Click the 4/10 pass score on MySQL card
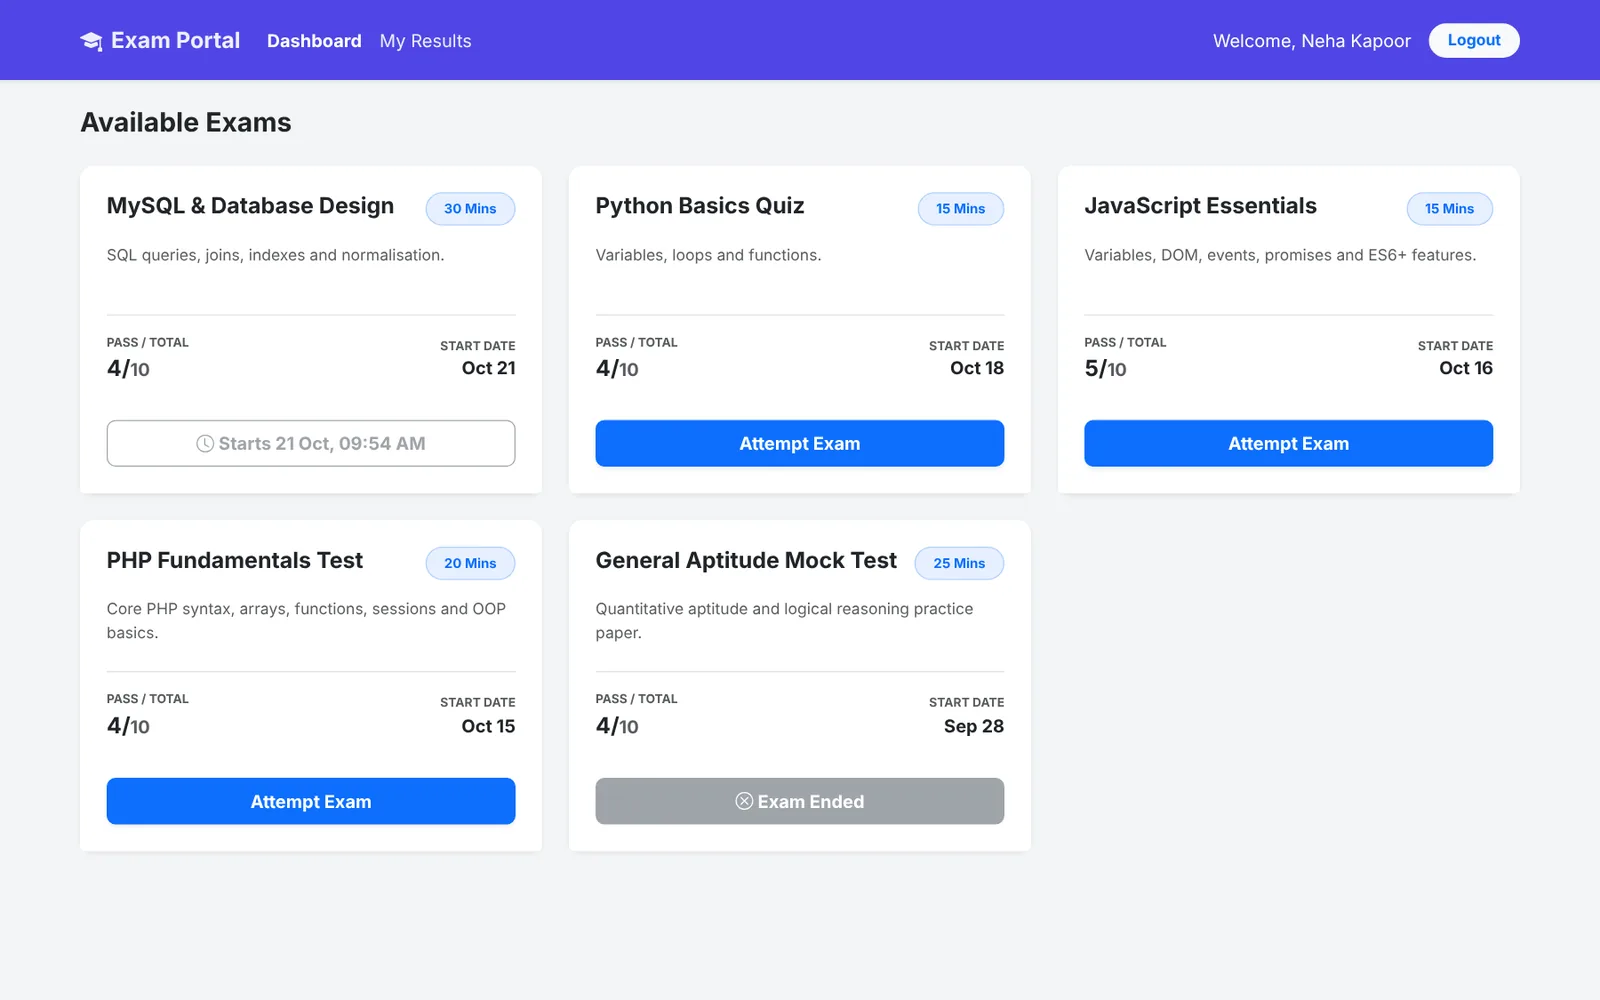 (128, 368)
